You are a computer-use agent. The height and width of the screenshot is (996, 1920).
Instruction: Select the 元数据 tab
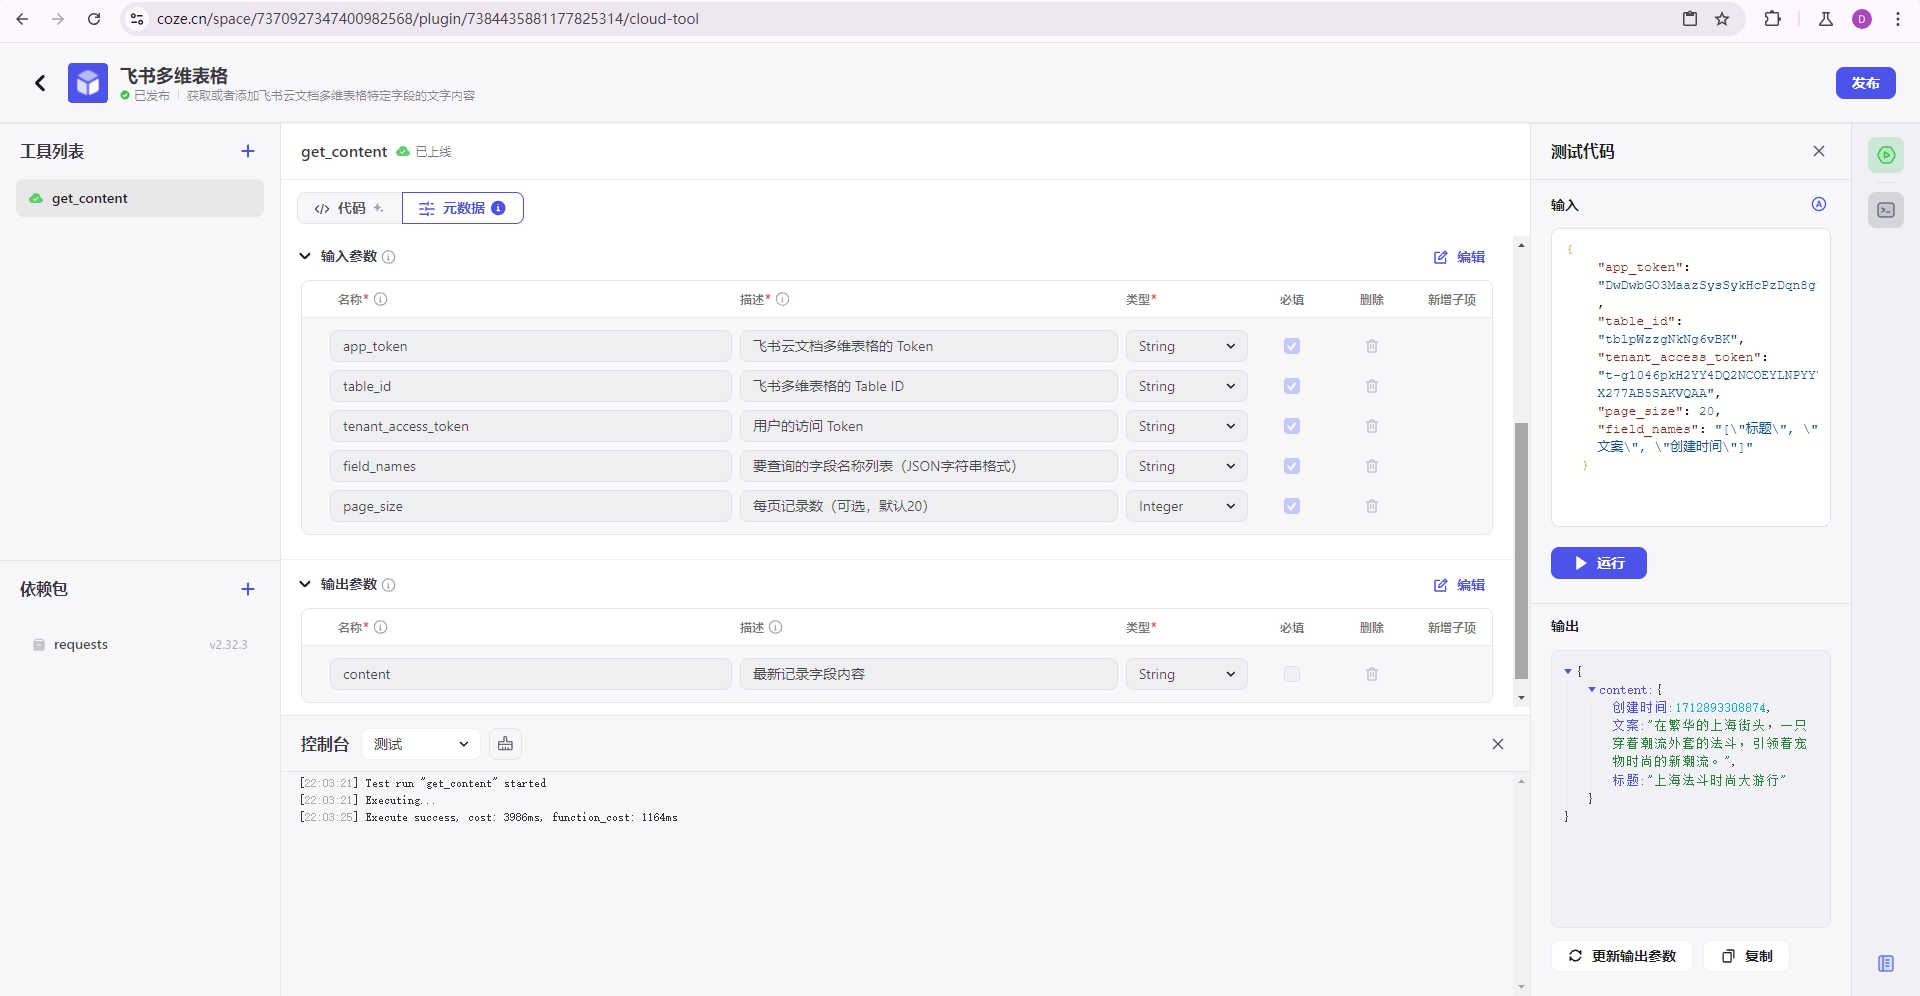(462, 208)
